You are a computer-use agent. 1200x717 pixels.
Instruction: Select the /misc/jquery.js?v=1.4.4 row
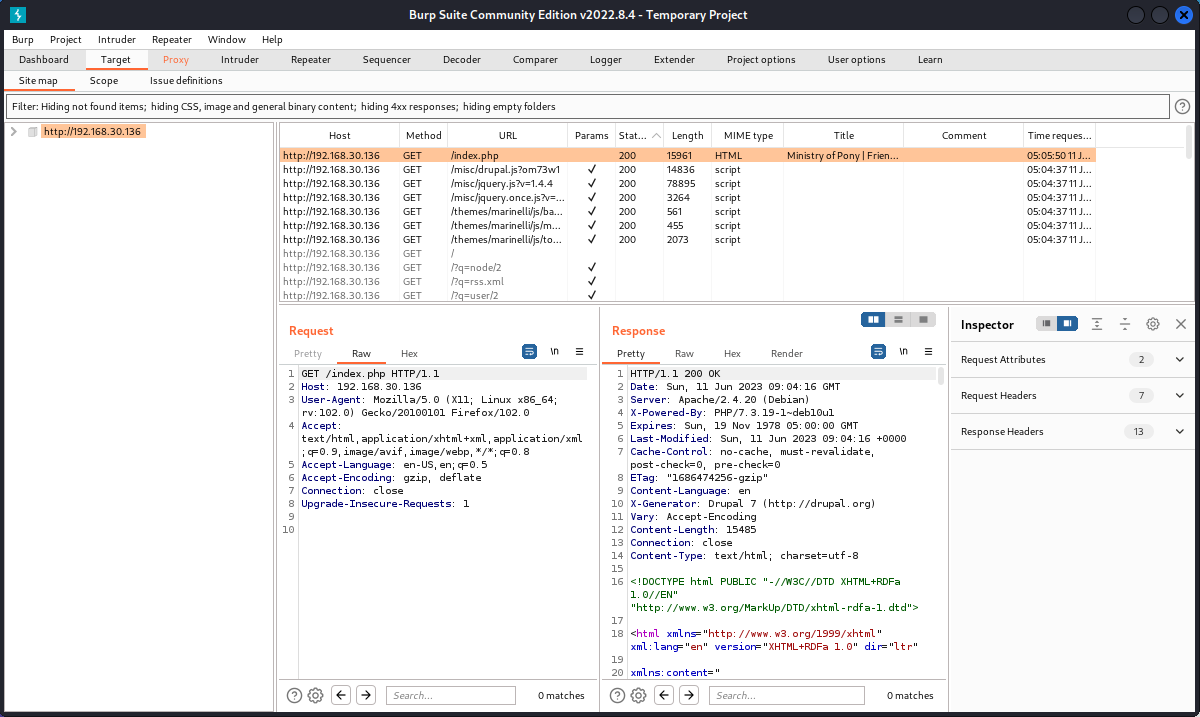[688, 184]
